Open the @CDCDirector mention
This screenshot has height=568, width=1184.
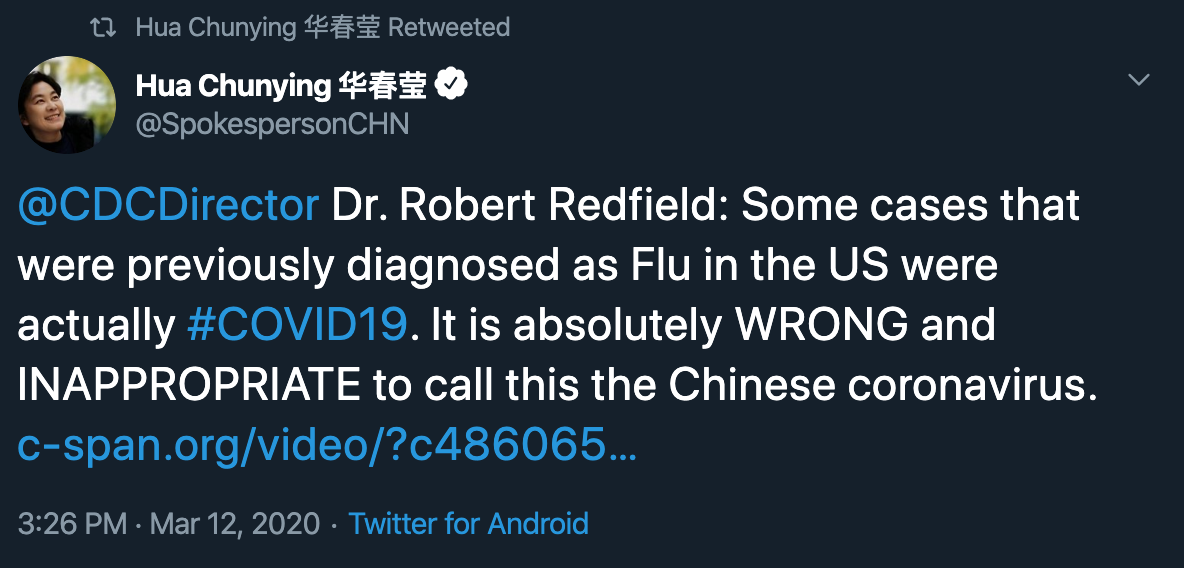(x=169, y=205)
